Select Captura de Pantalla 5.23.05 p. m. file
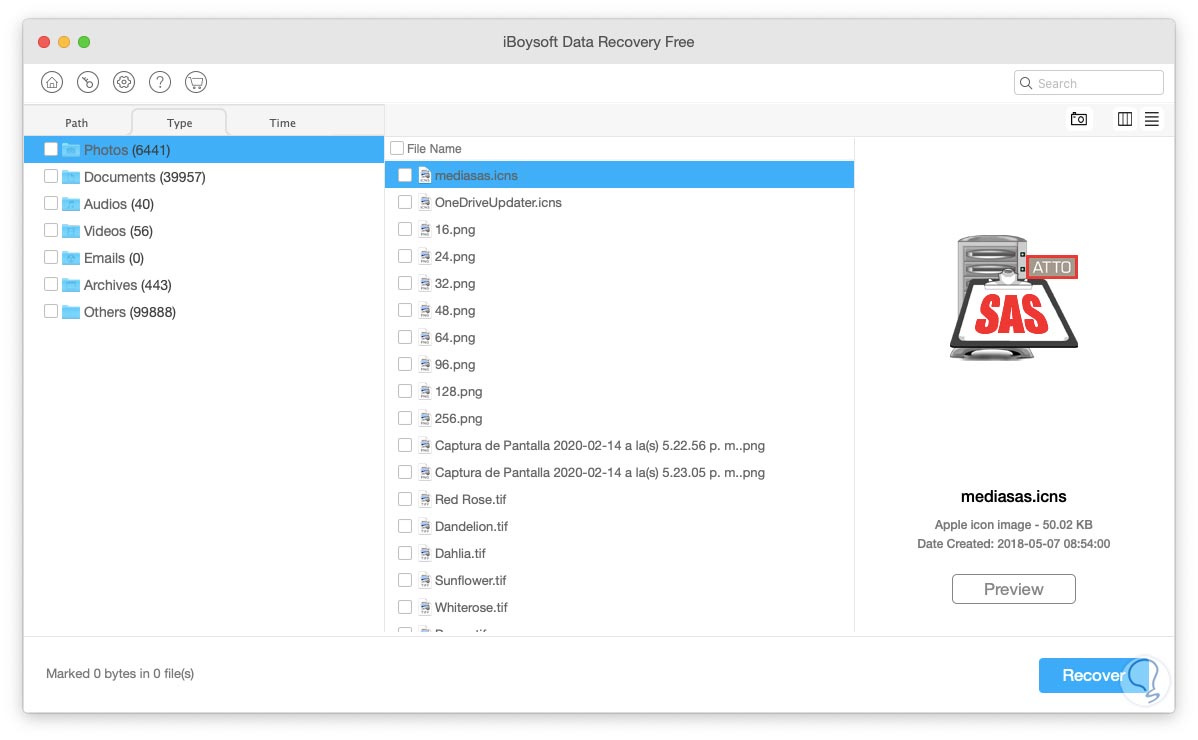The height and width of the screenshot is (740, 1198). 620,473
